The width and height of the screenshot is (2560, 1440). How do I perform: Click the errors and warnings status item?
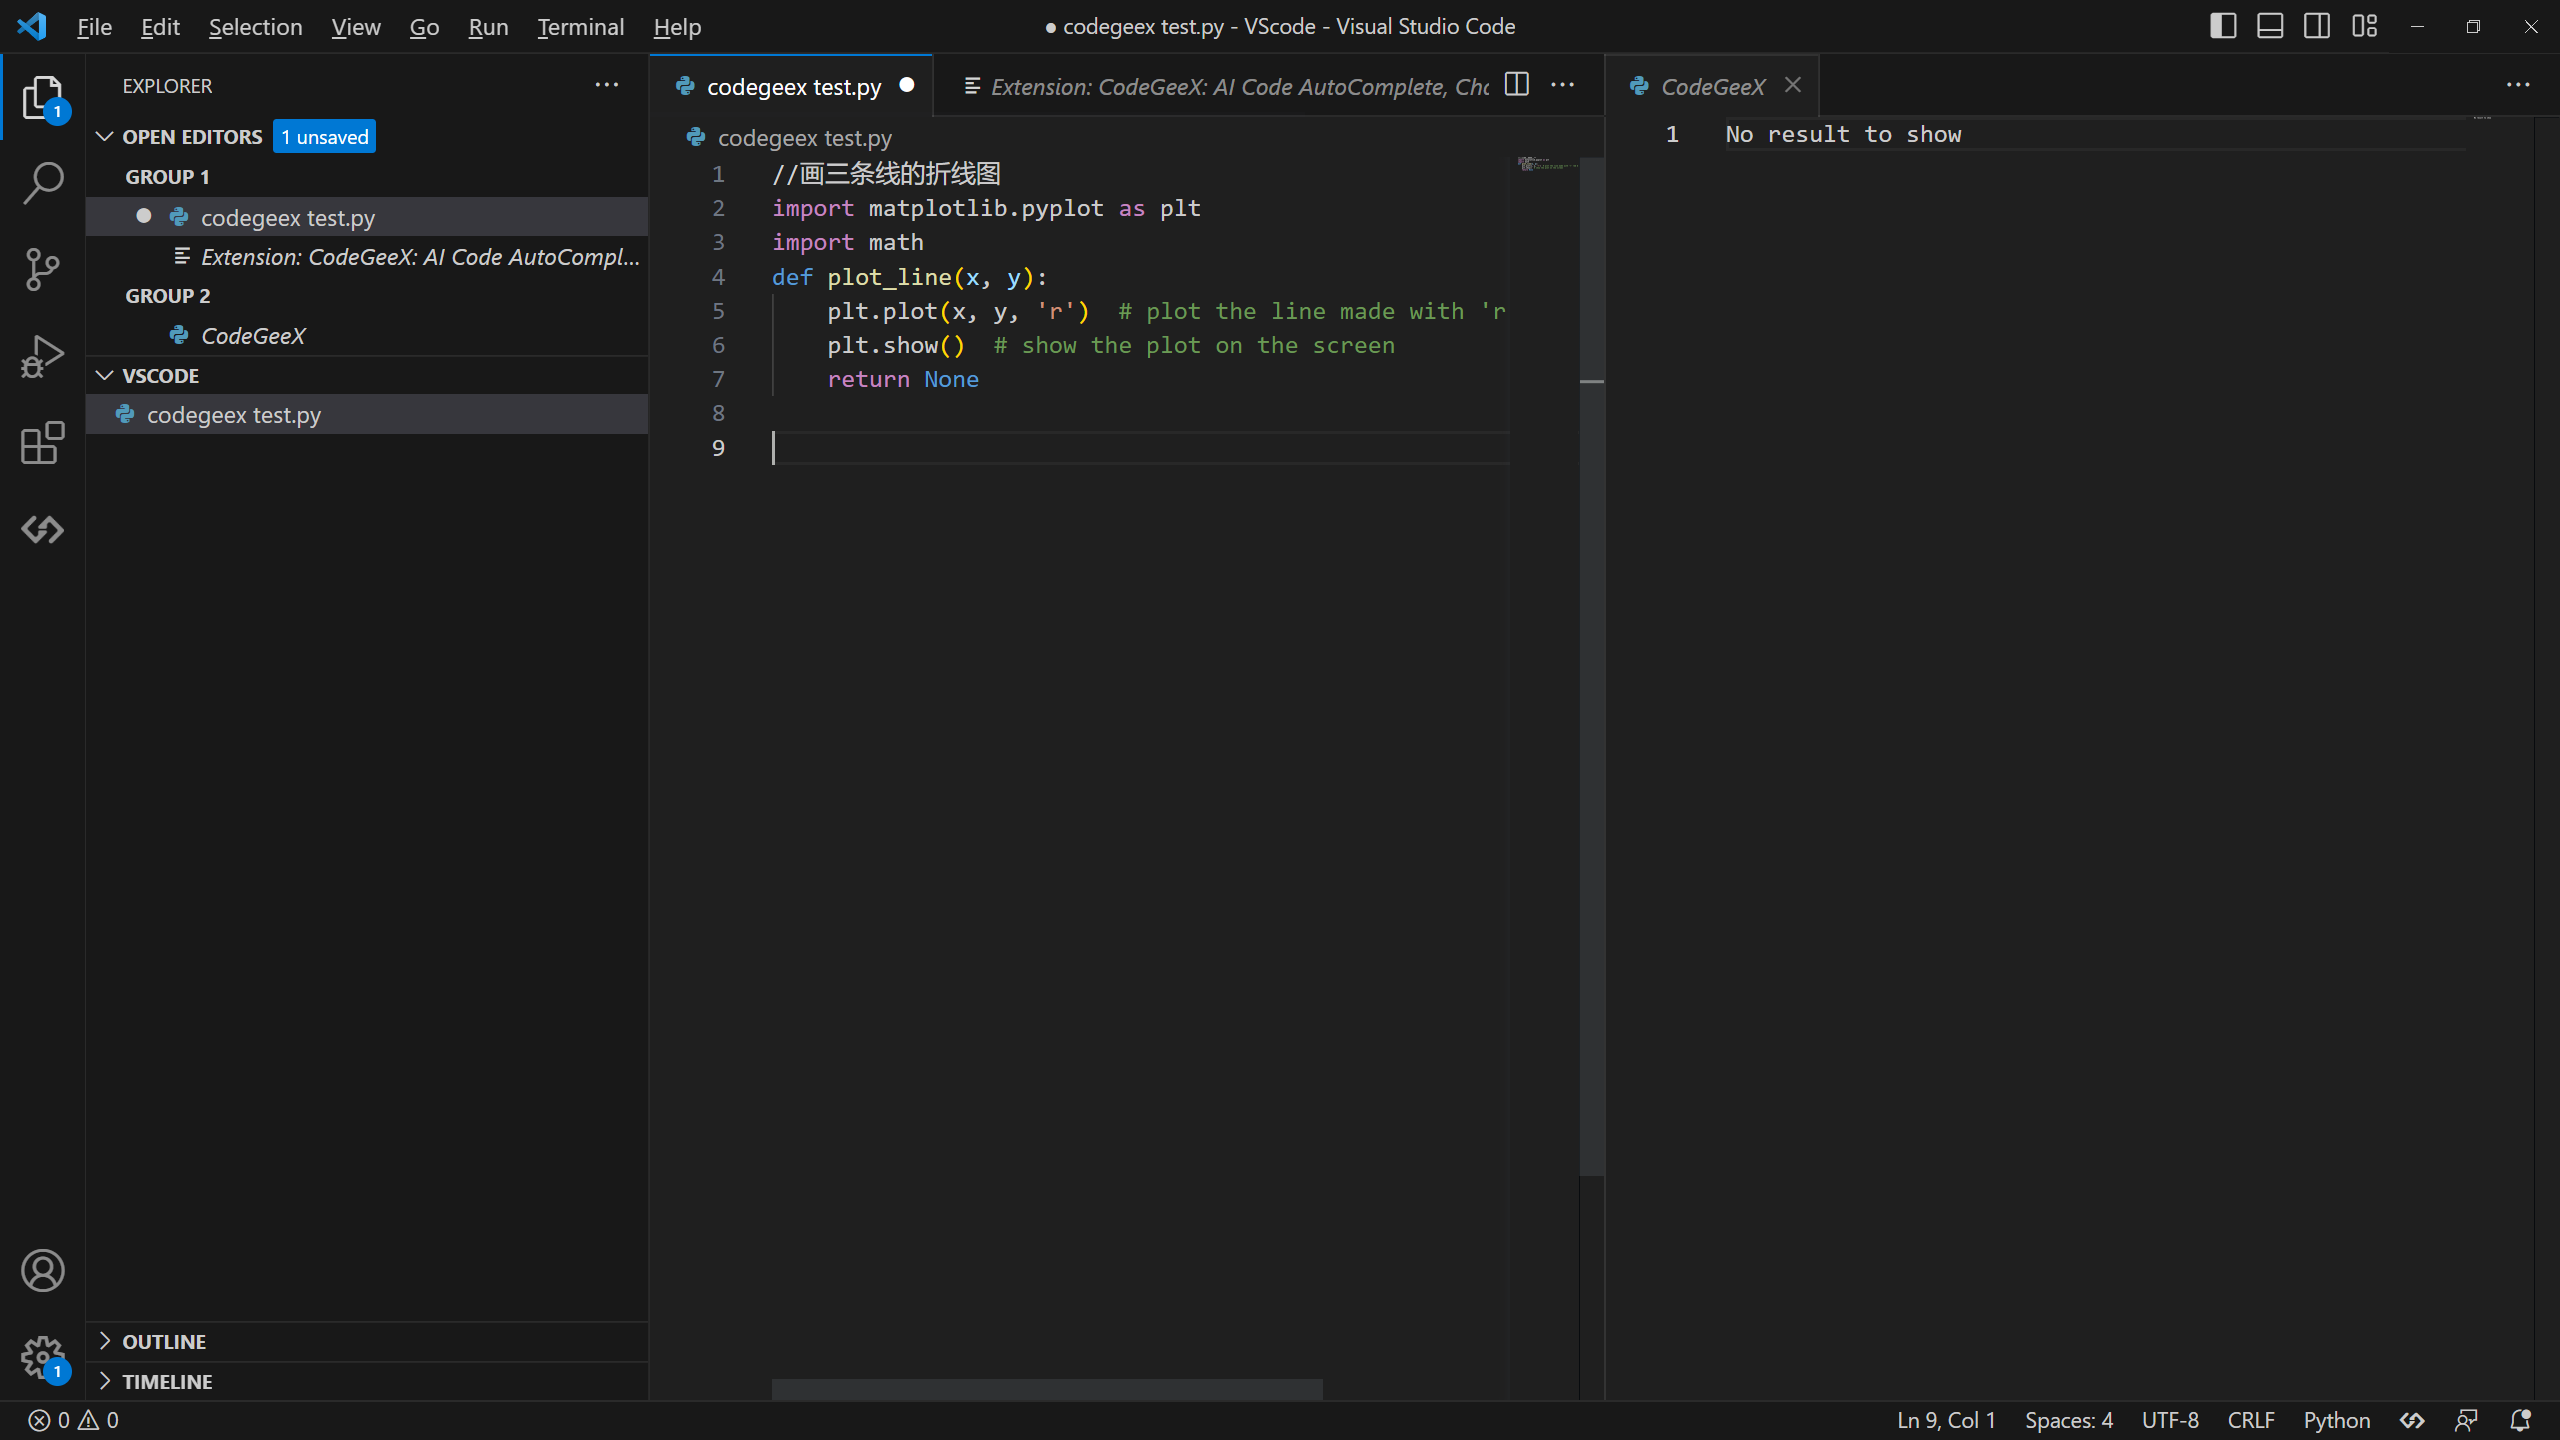[x=74, y=1420]
